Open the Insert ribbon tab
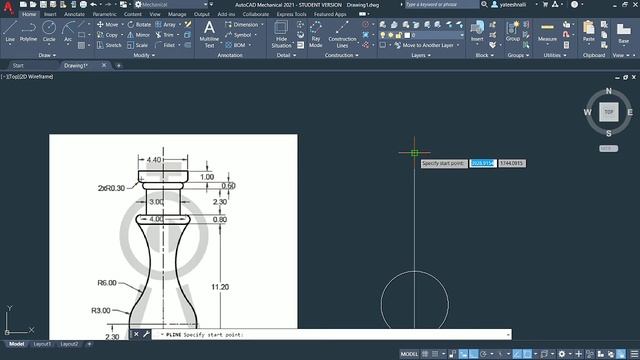This screenshot has width=640, height=360. click(x=50, y=14)
